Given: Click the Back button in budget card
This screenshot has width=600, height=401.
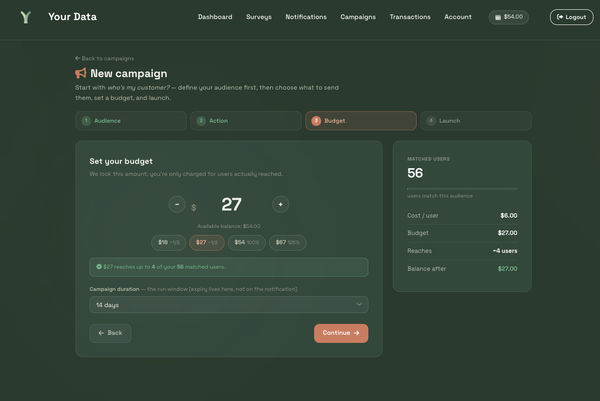Looking at the screenshot, I should (110, 333).
